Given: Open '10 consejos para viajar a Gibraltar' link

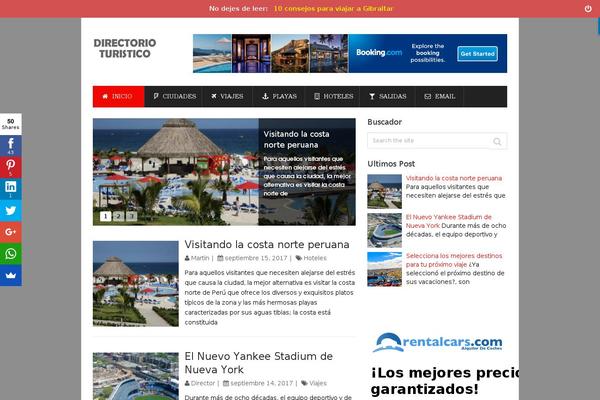Looking at the screenshot, I should click(x=333, y=8).
